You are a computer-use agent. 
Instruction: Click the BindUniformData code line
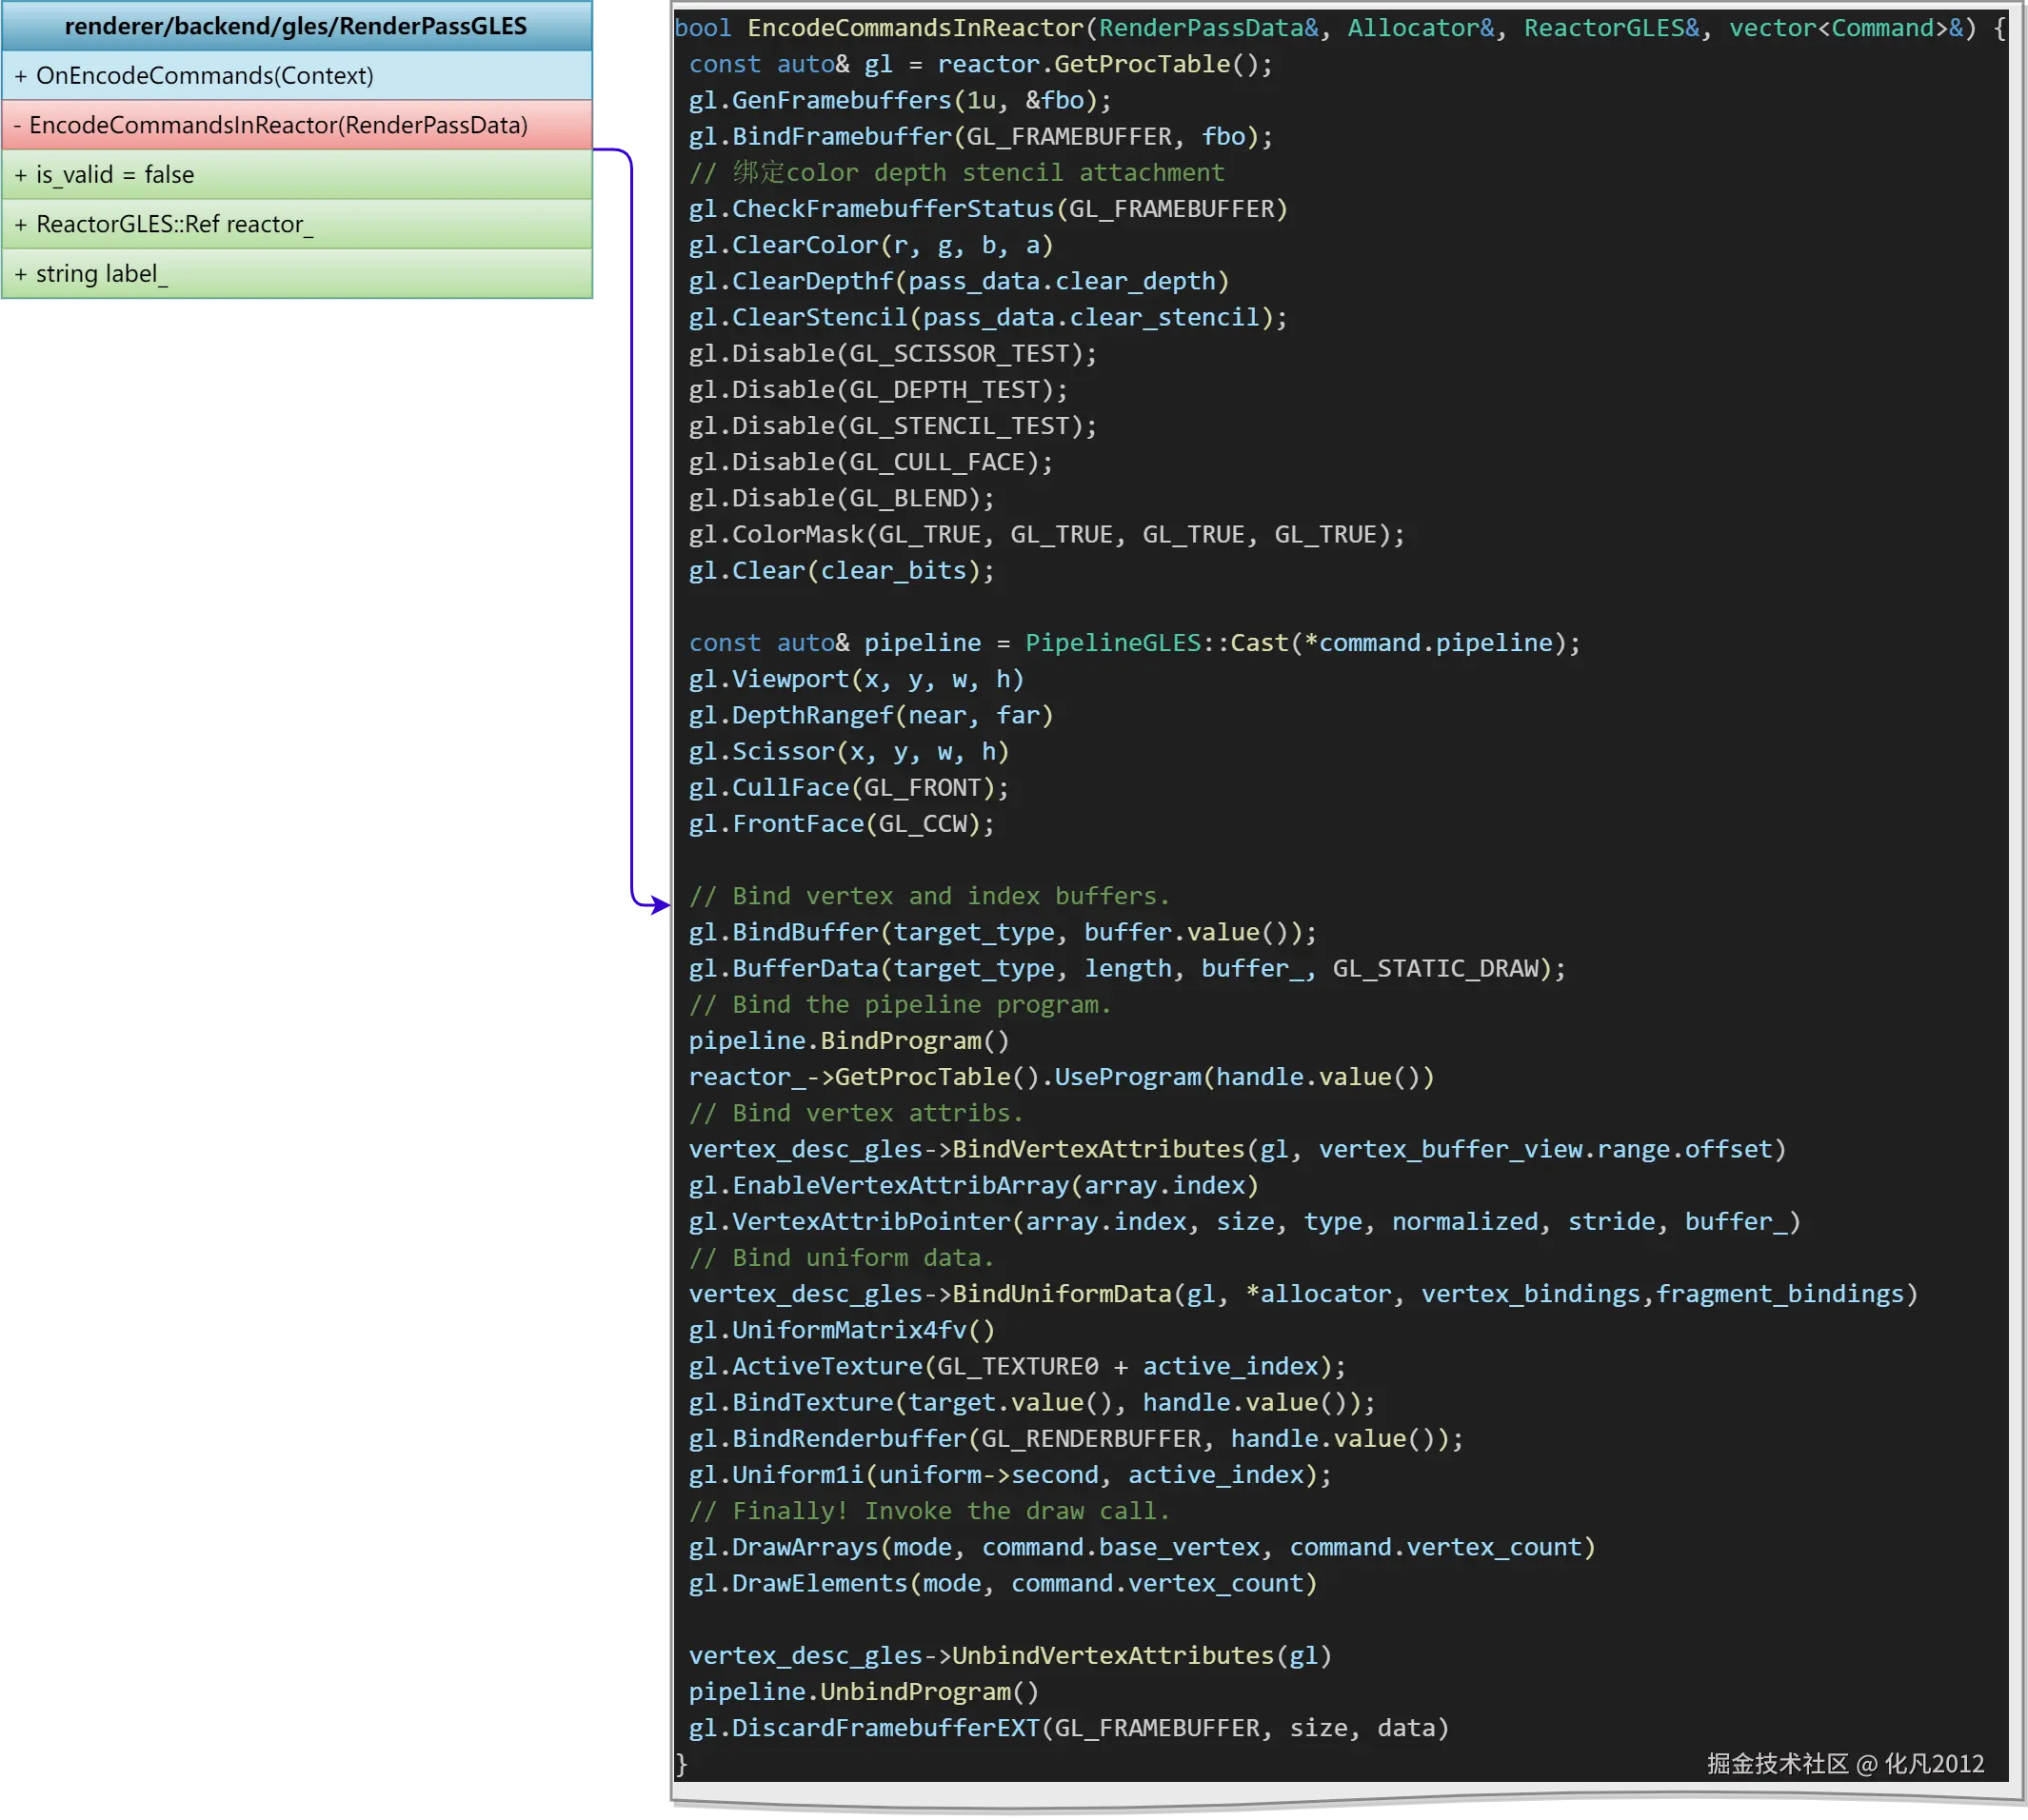[x=1302, y=1293]
